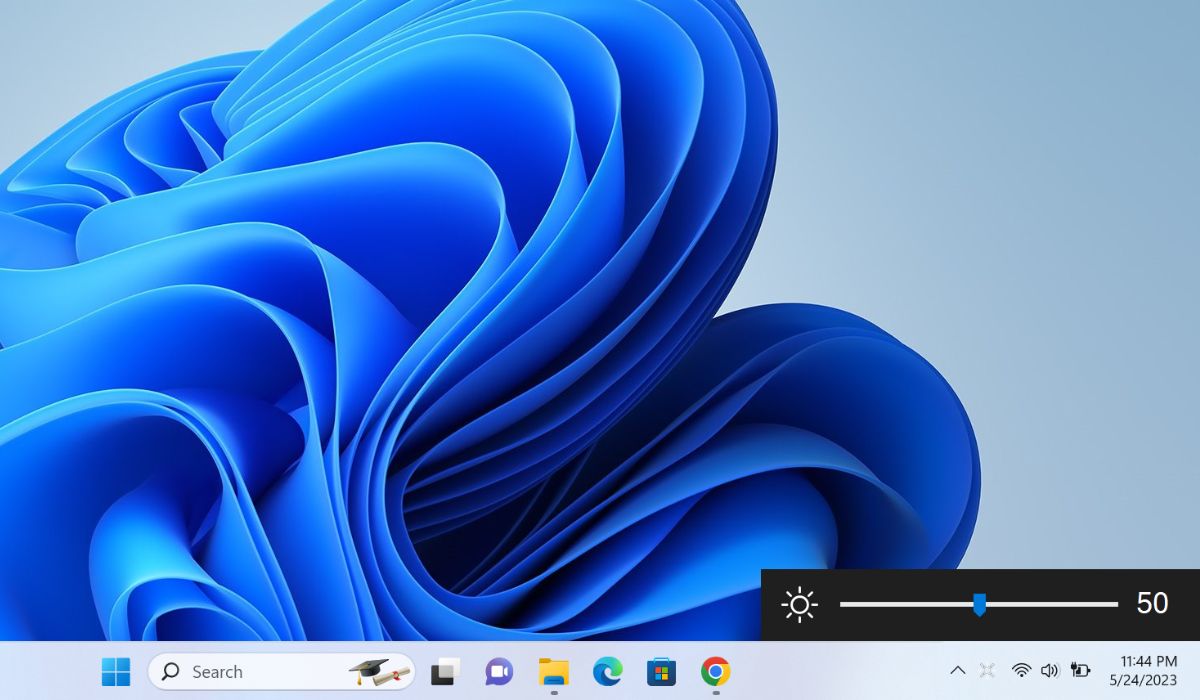Open the Microsoft Store app
The image size is (1200, 700).
click(x=662, y=671)
